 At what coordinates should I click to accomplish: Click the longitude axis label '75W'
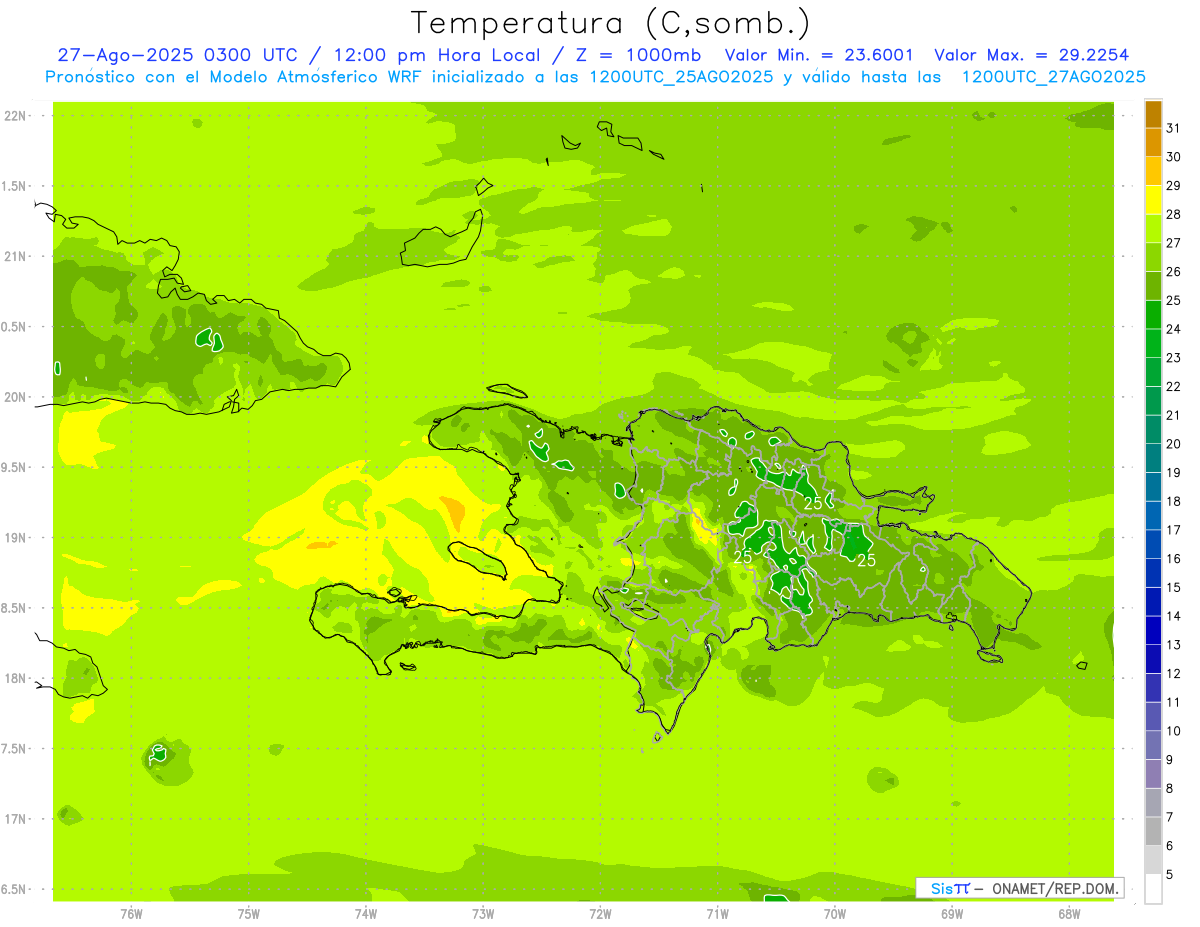[249, 914]
